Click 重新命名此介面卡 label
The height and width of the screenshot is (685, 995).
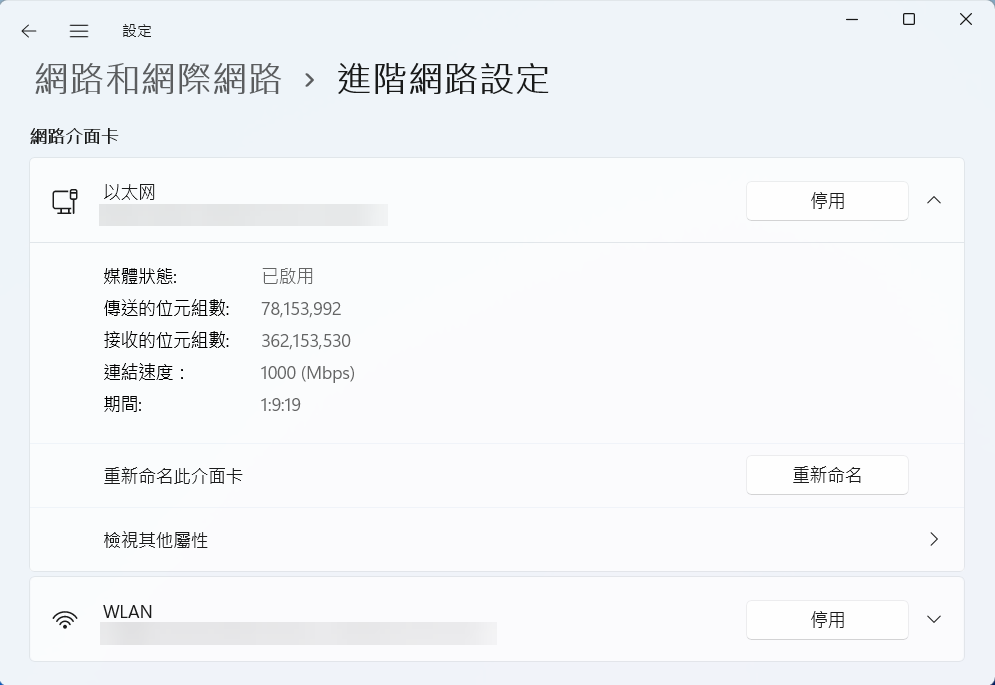[173, 476]
